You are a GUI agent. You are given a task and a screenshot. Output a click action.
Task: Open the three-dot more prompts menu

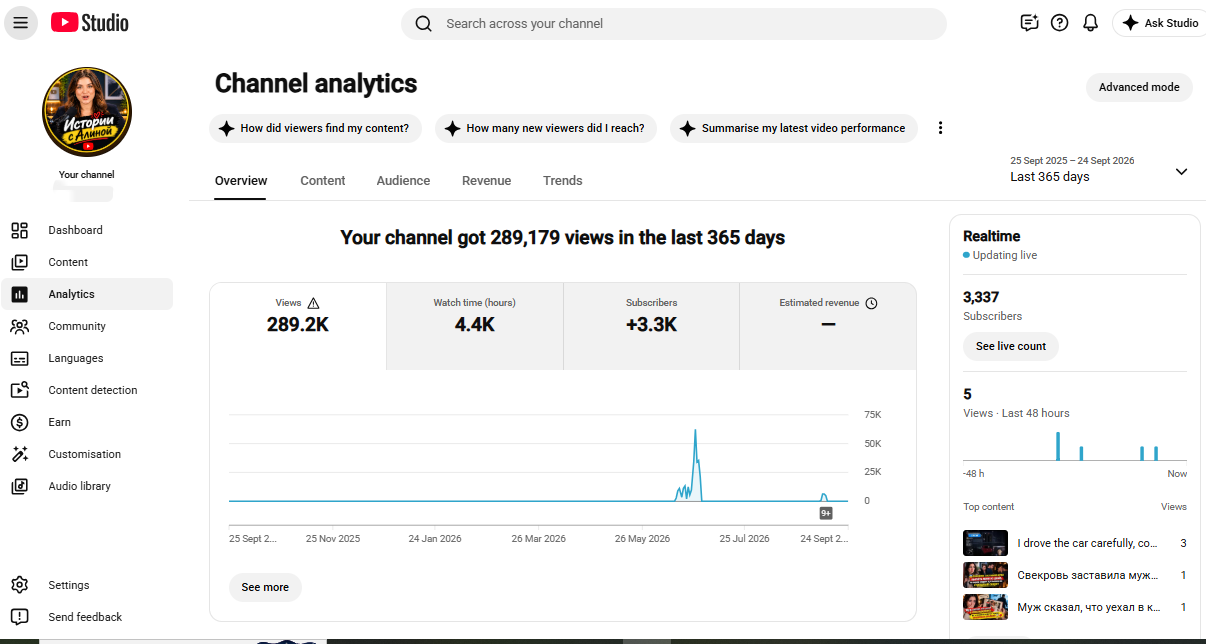(x=940, y=128)
